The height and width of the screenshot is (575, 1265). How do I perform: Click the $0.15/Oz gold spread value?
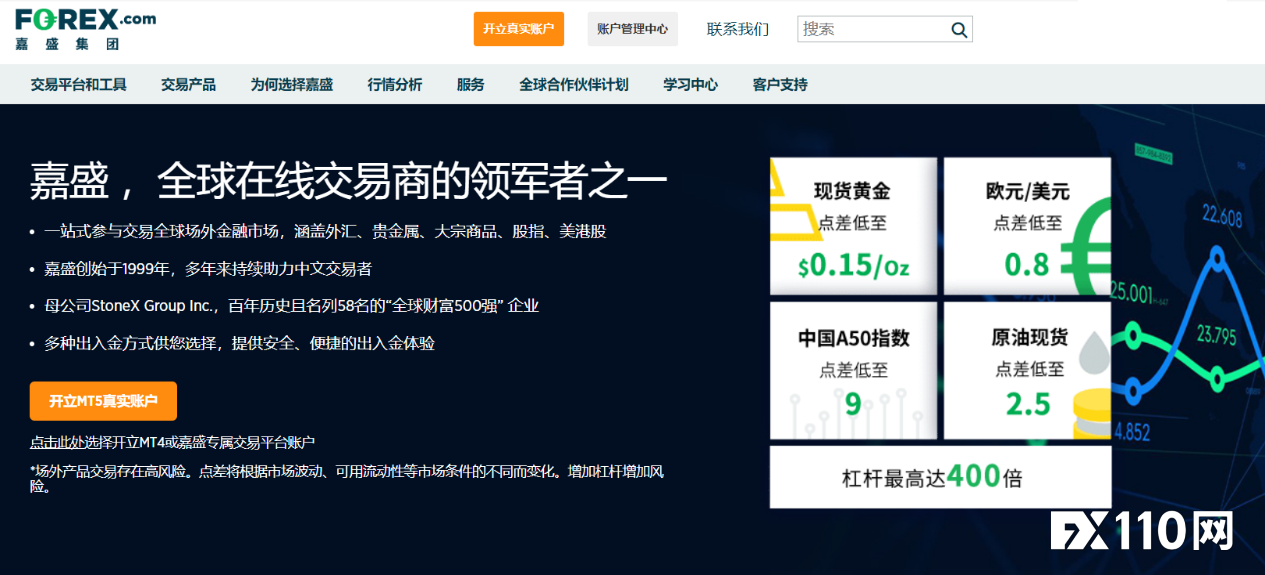(853, 265)
